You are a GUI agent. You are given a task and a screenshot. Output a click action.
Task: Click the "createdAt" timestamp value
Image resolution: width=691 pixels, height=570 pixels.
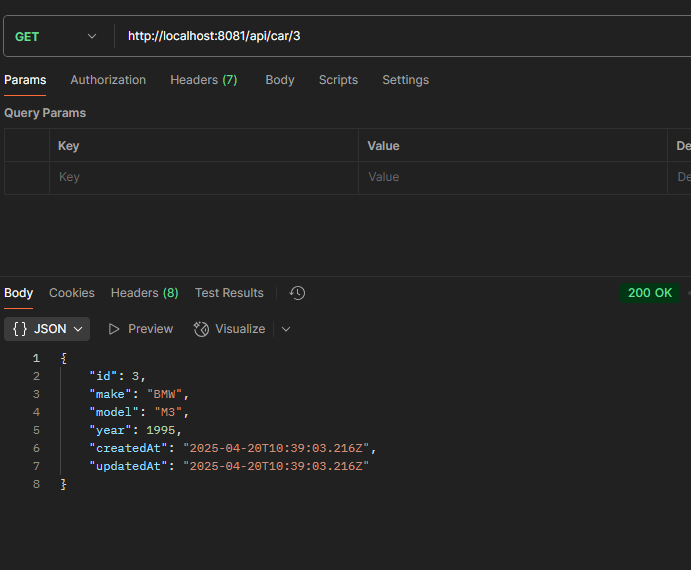point(276,448)
